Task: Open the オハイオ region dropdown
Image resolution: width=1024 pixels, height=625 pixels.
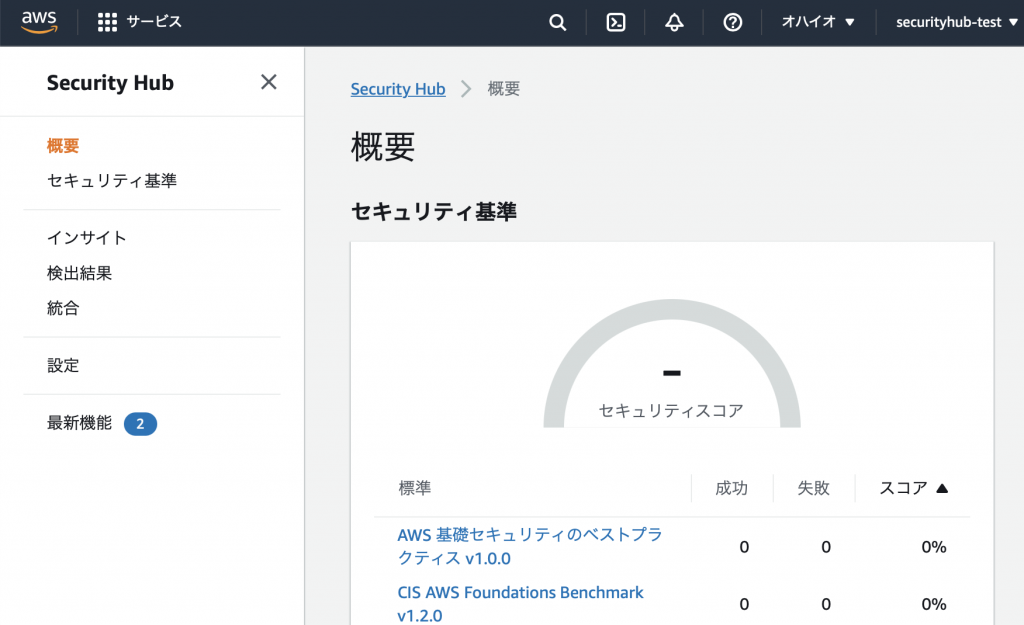Action: tap(818, 22)
